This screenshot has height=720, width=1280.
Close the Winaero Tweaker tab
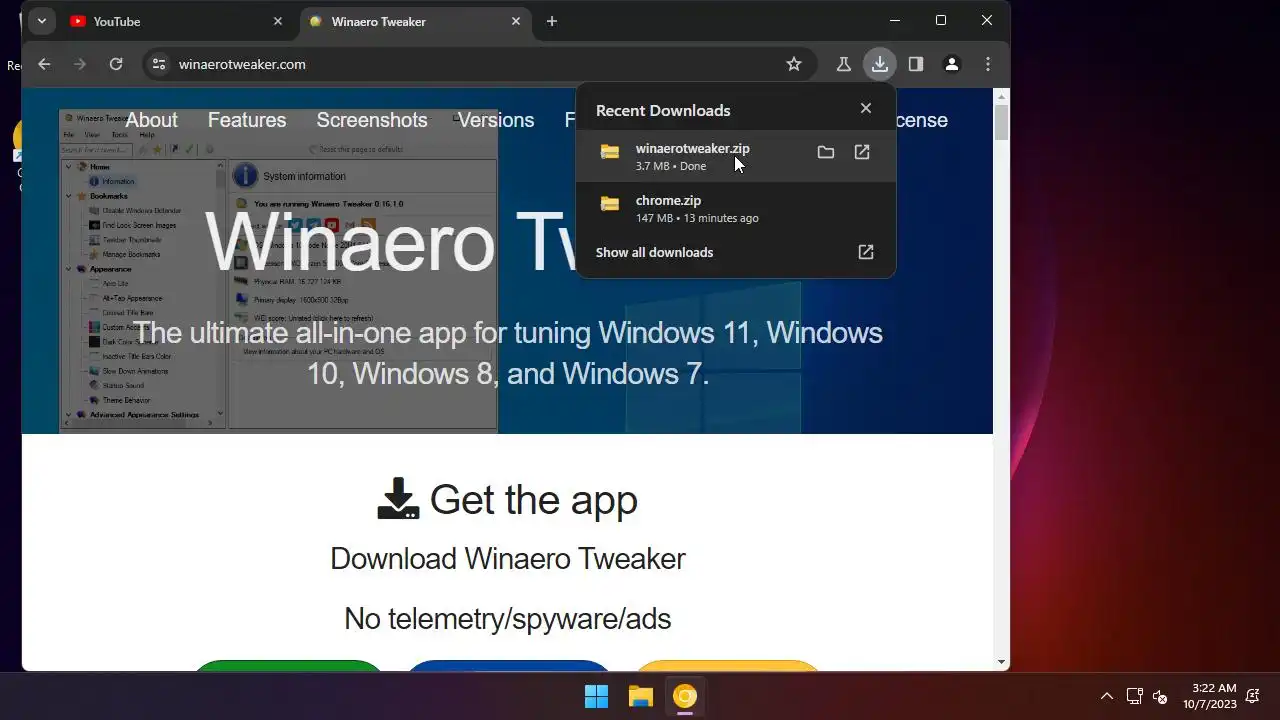(x=516, y=21)
